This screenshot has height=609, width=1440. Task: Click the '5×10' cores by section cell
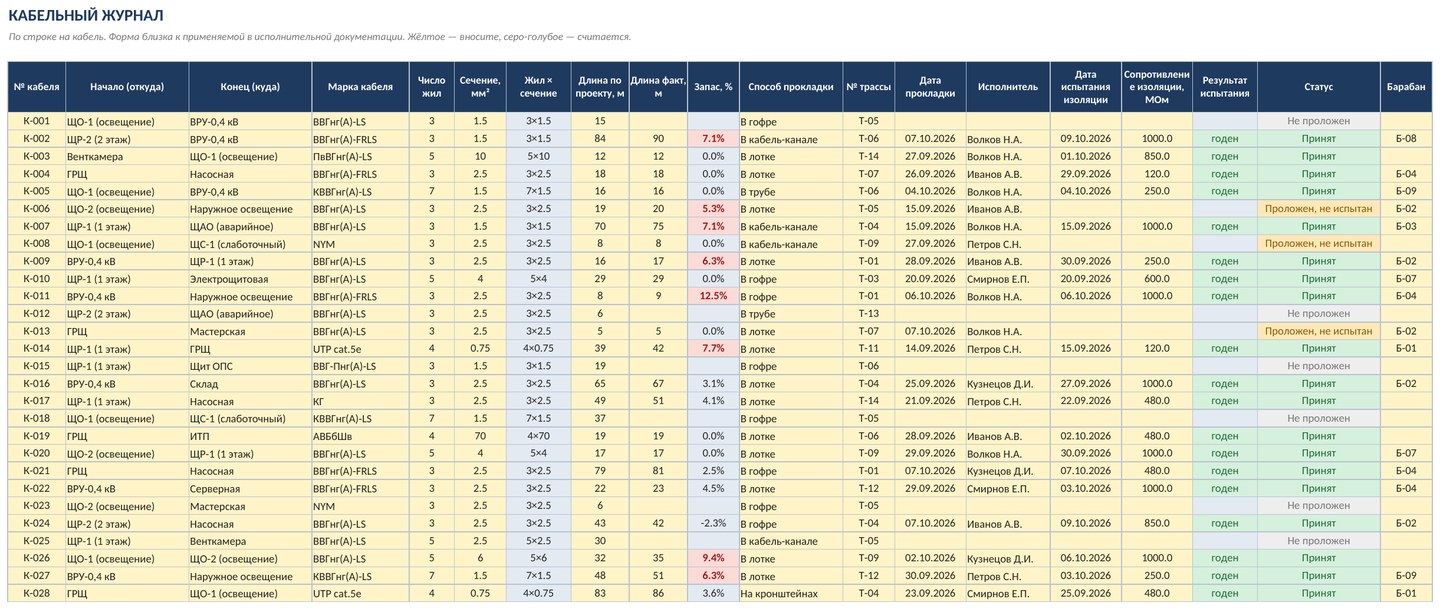point(538,156)
